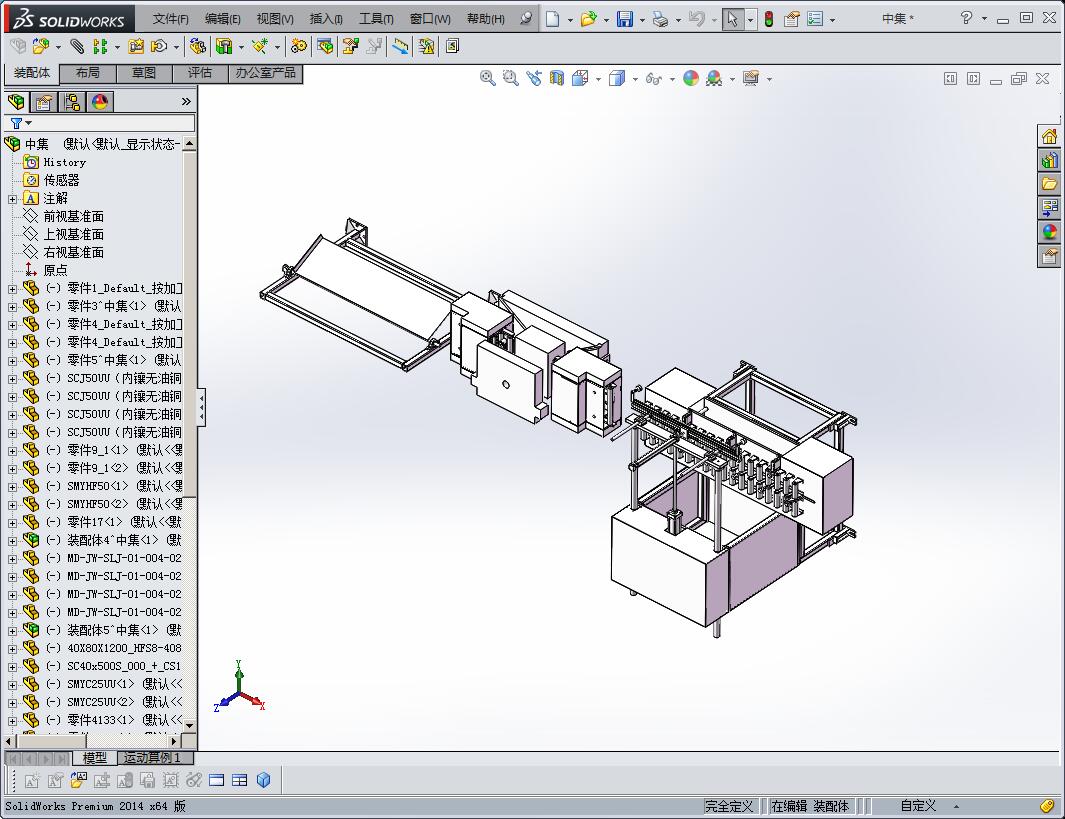Click the Rebuild traffic light icon
This screenshot has width=1065, height=819.
[769, 19]
